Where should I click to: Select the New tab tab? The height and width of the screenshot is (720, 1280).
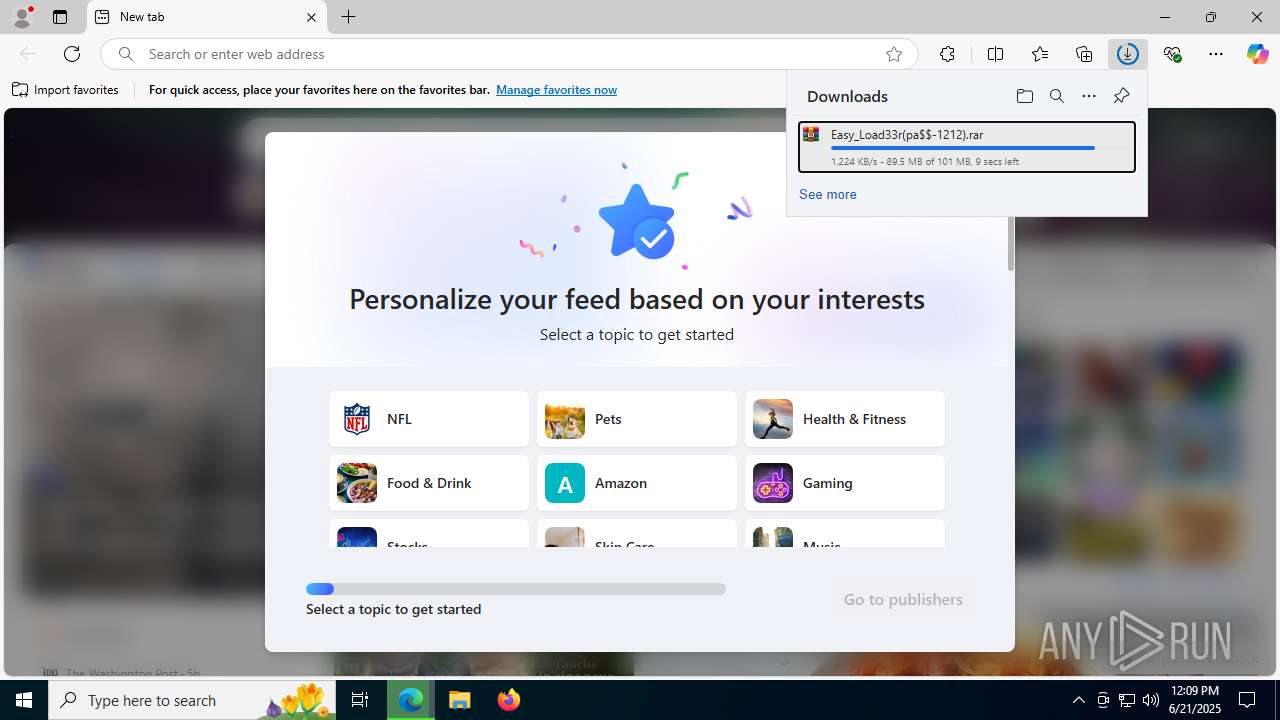pyautogui.click(x=207, y=17)
